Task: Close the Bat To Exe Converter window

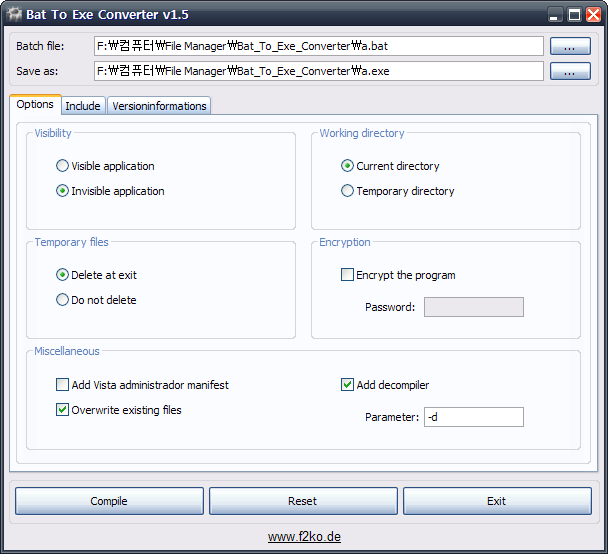Action: coord(594,15)
